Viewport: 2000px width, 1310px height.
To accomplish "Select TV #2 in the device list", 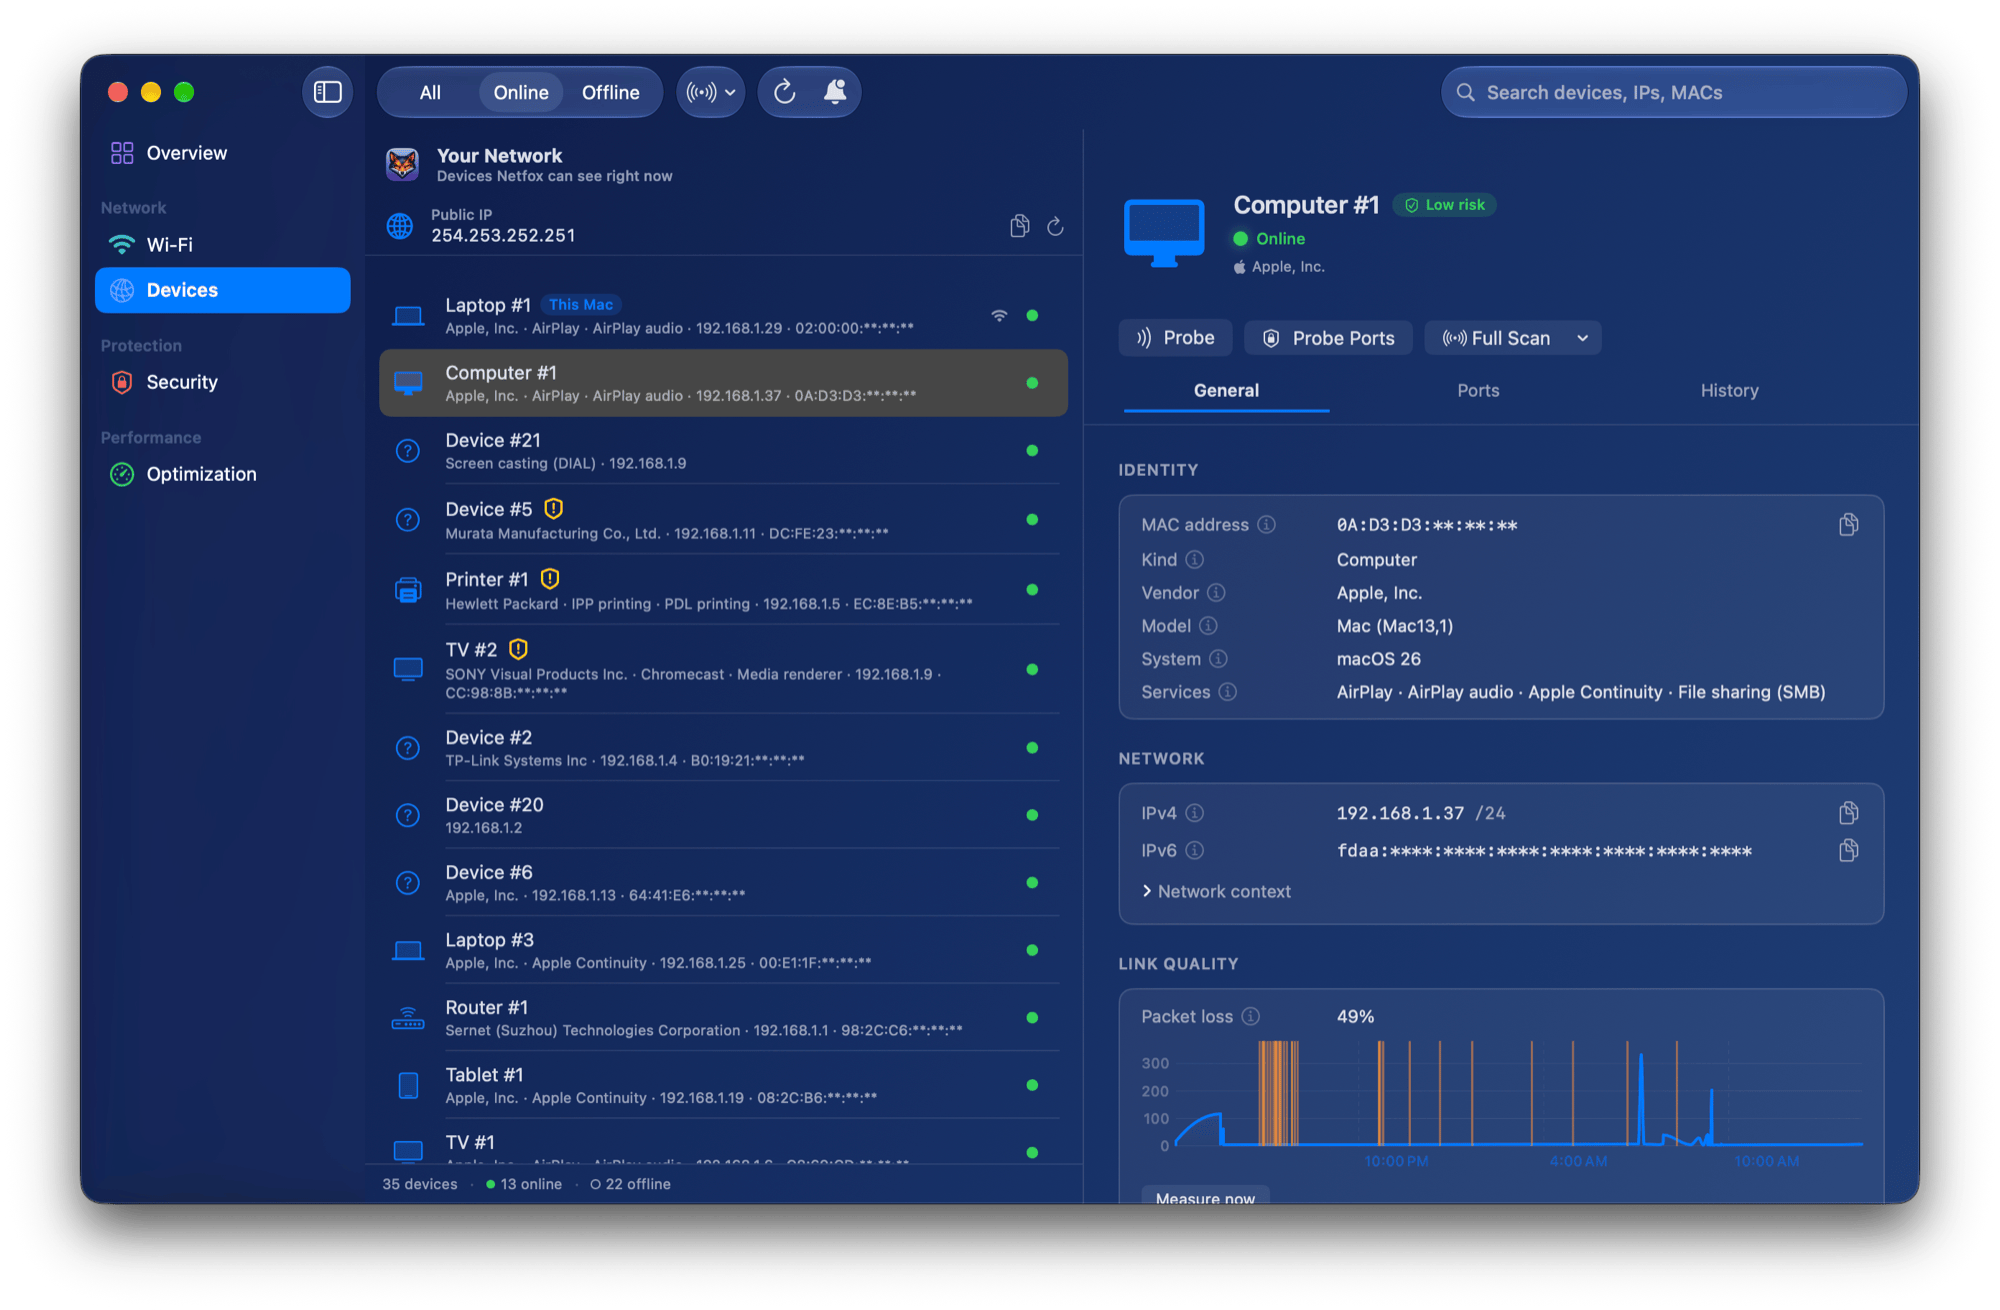I will (x=723, y=669).
